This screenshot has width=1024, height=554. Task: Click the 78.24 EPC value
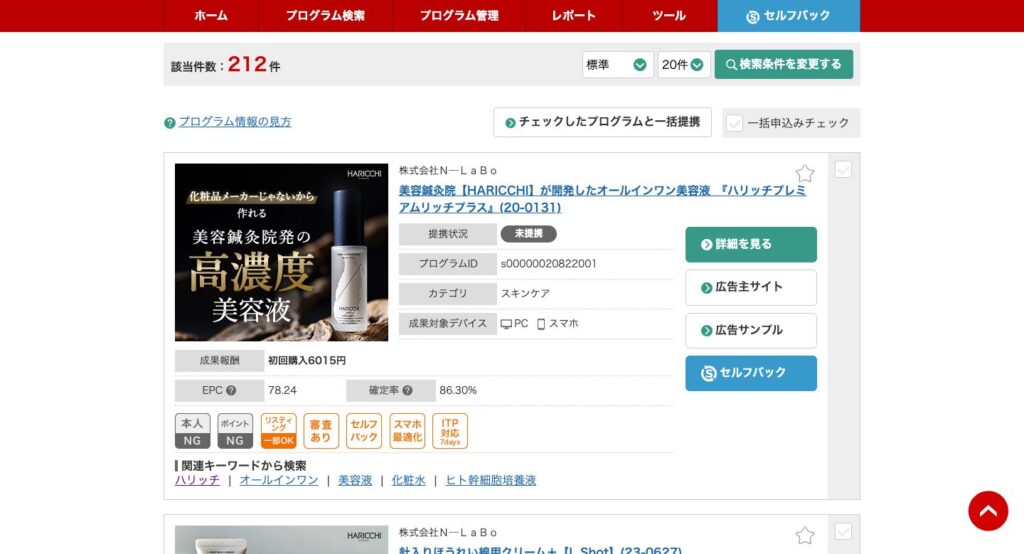click(x=282, y=391)
